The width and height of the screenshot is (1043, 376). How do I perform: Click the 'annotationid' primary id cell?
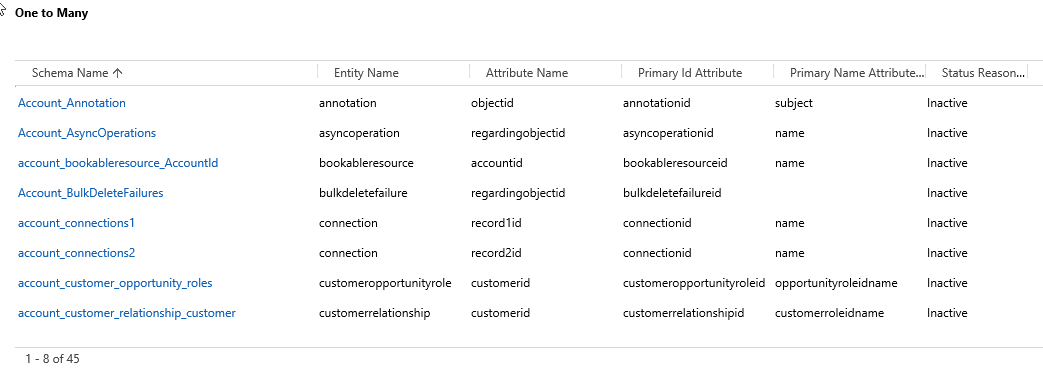pos(657,103)
